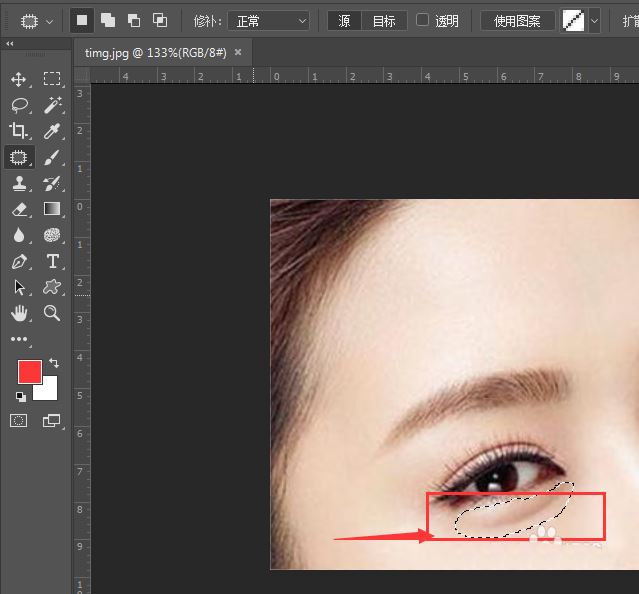
Task: Select the Crop tool
Action: 18,131
